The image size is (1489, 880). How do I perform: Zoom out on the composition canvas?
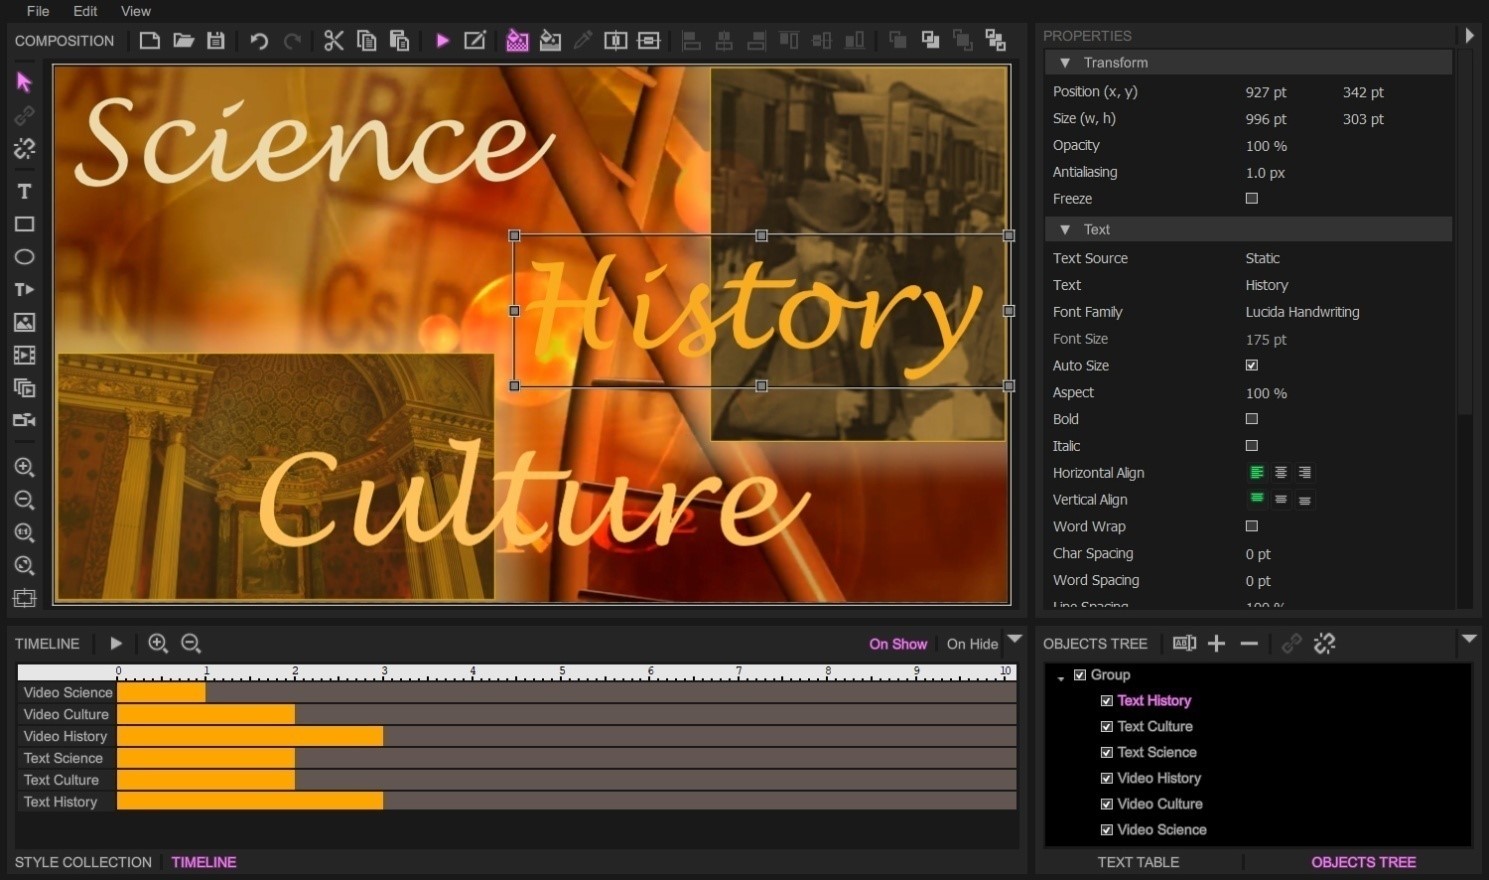pyautogui.click(x=24, y=500)
